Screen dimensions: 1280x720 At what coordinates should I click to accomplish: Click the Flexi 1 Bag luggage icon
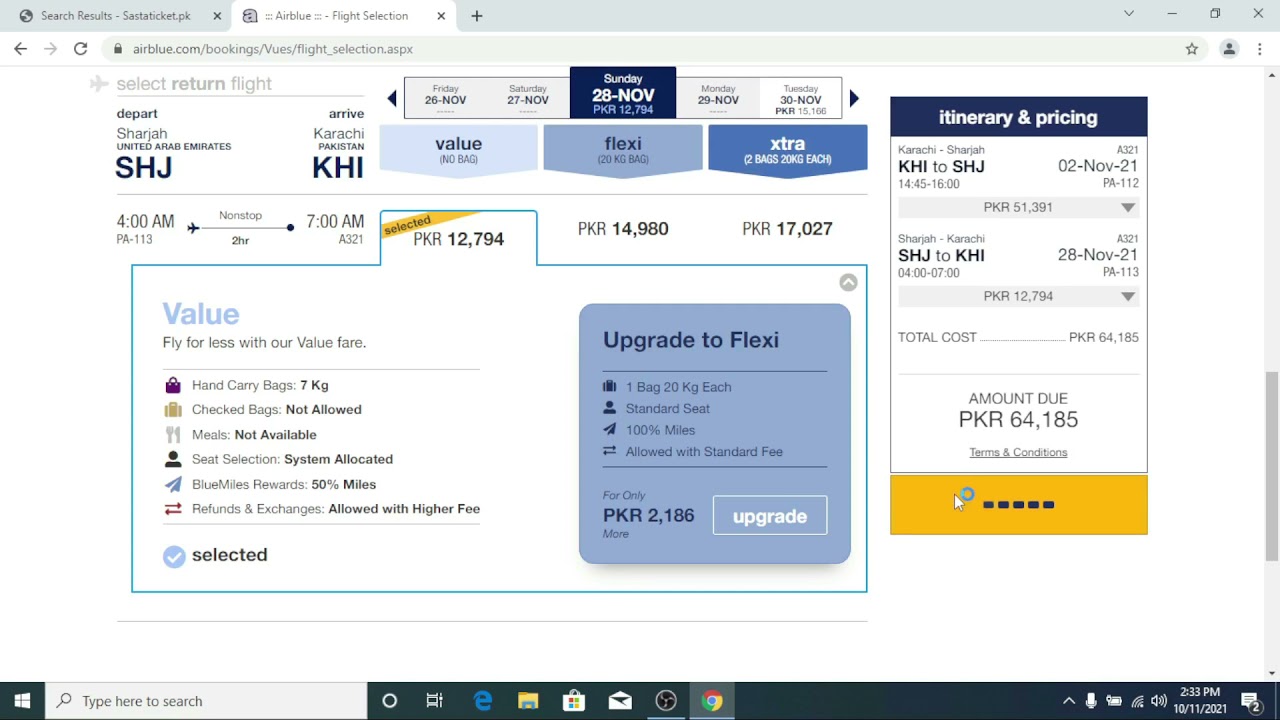(610, 387)
